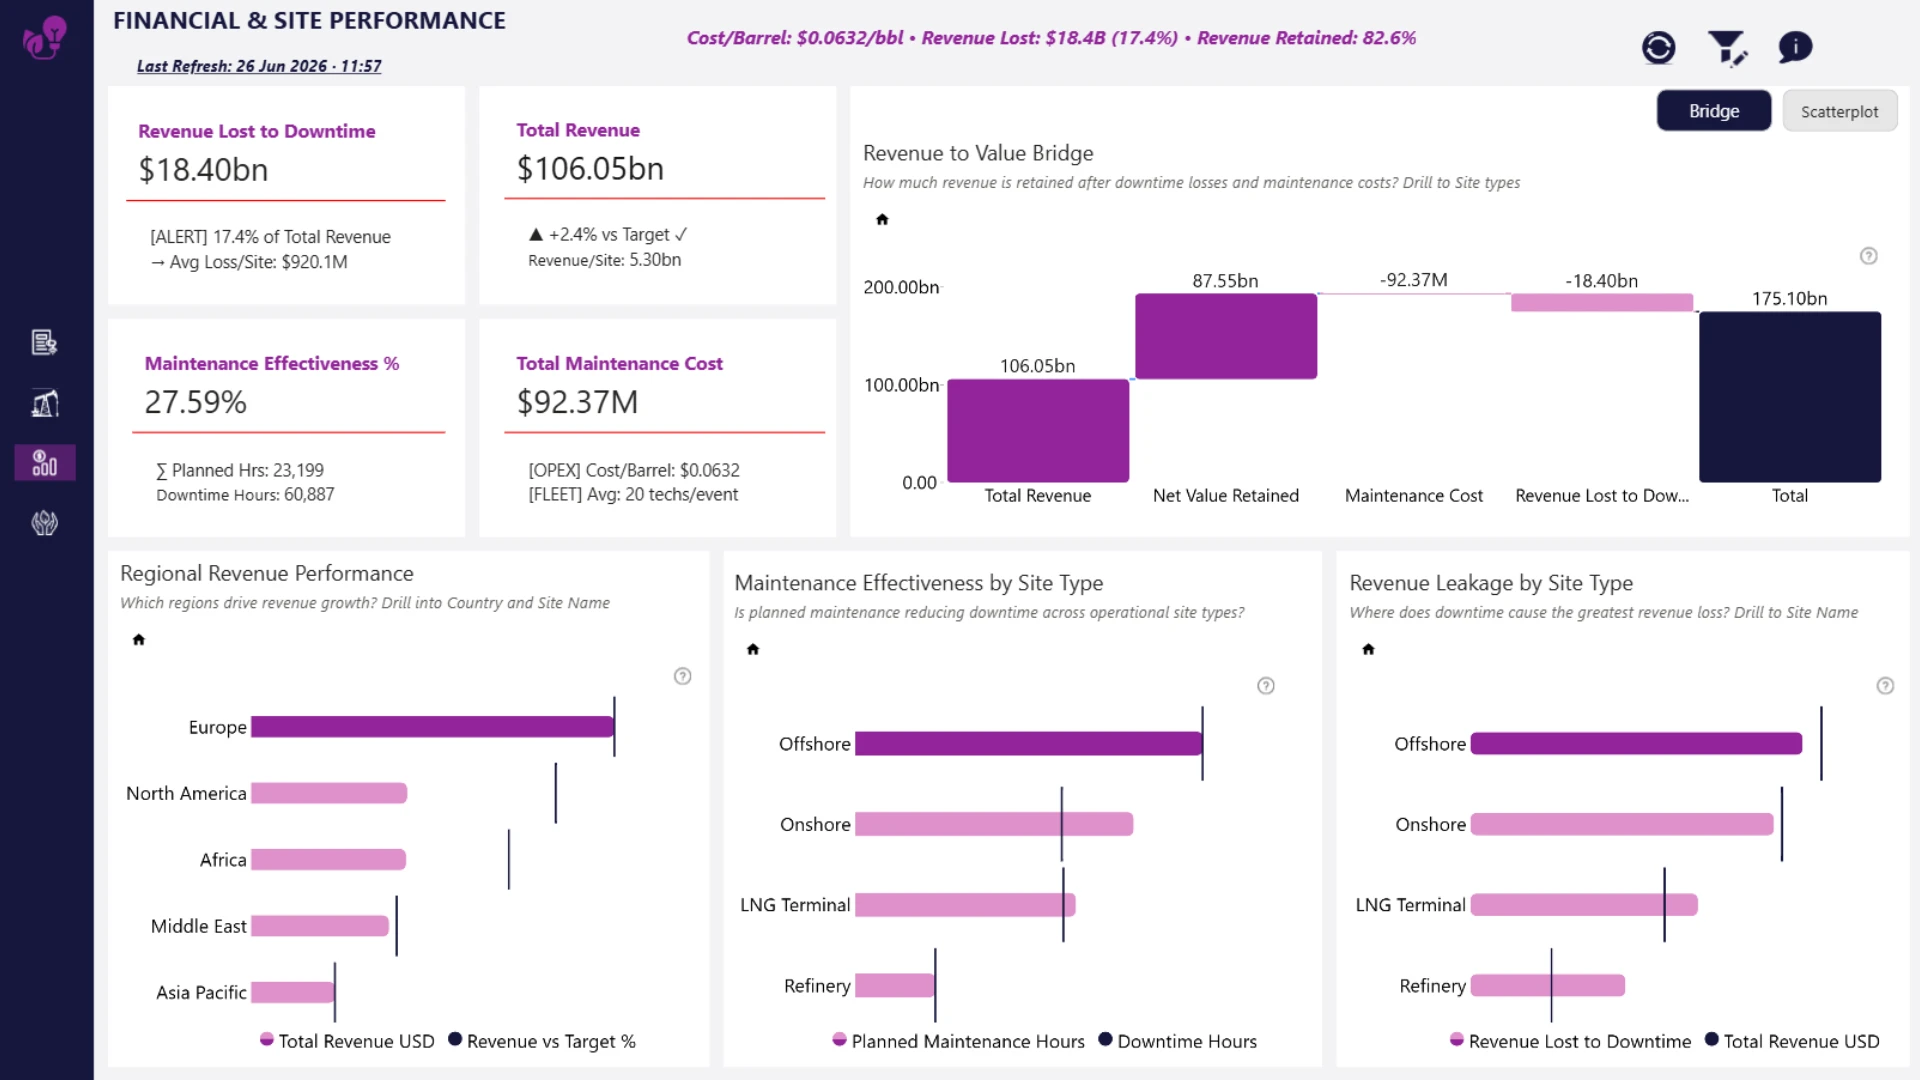Click help icon on Revenue Leakage chart
Image resolution: width=1920 pixels, height=1080 pixels.
pos(1885,686)
